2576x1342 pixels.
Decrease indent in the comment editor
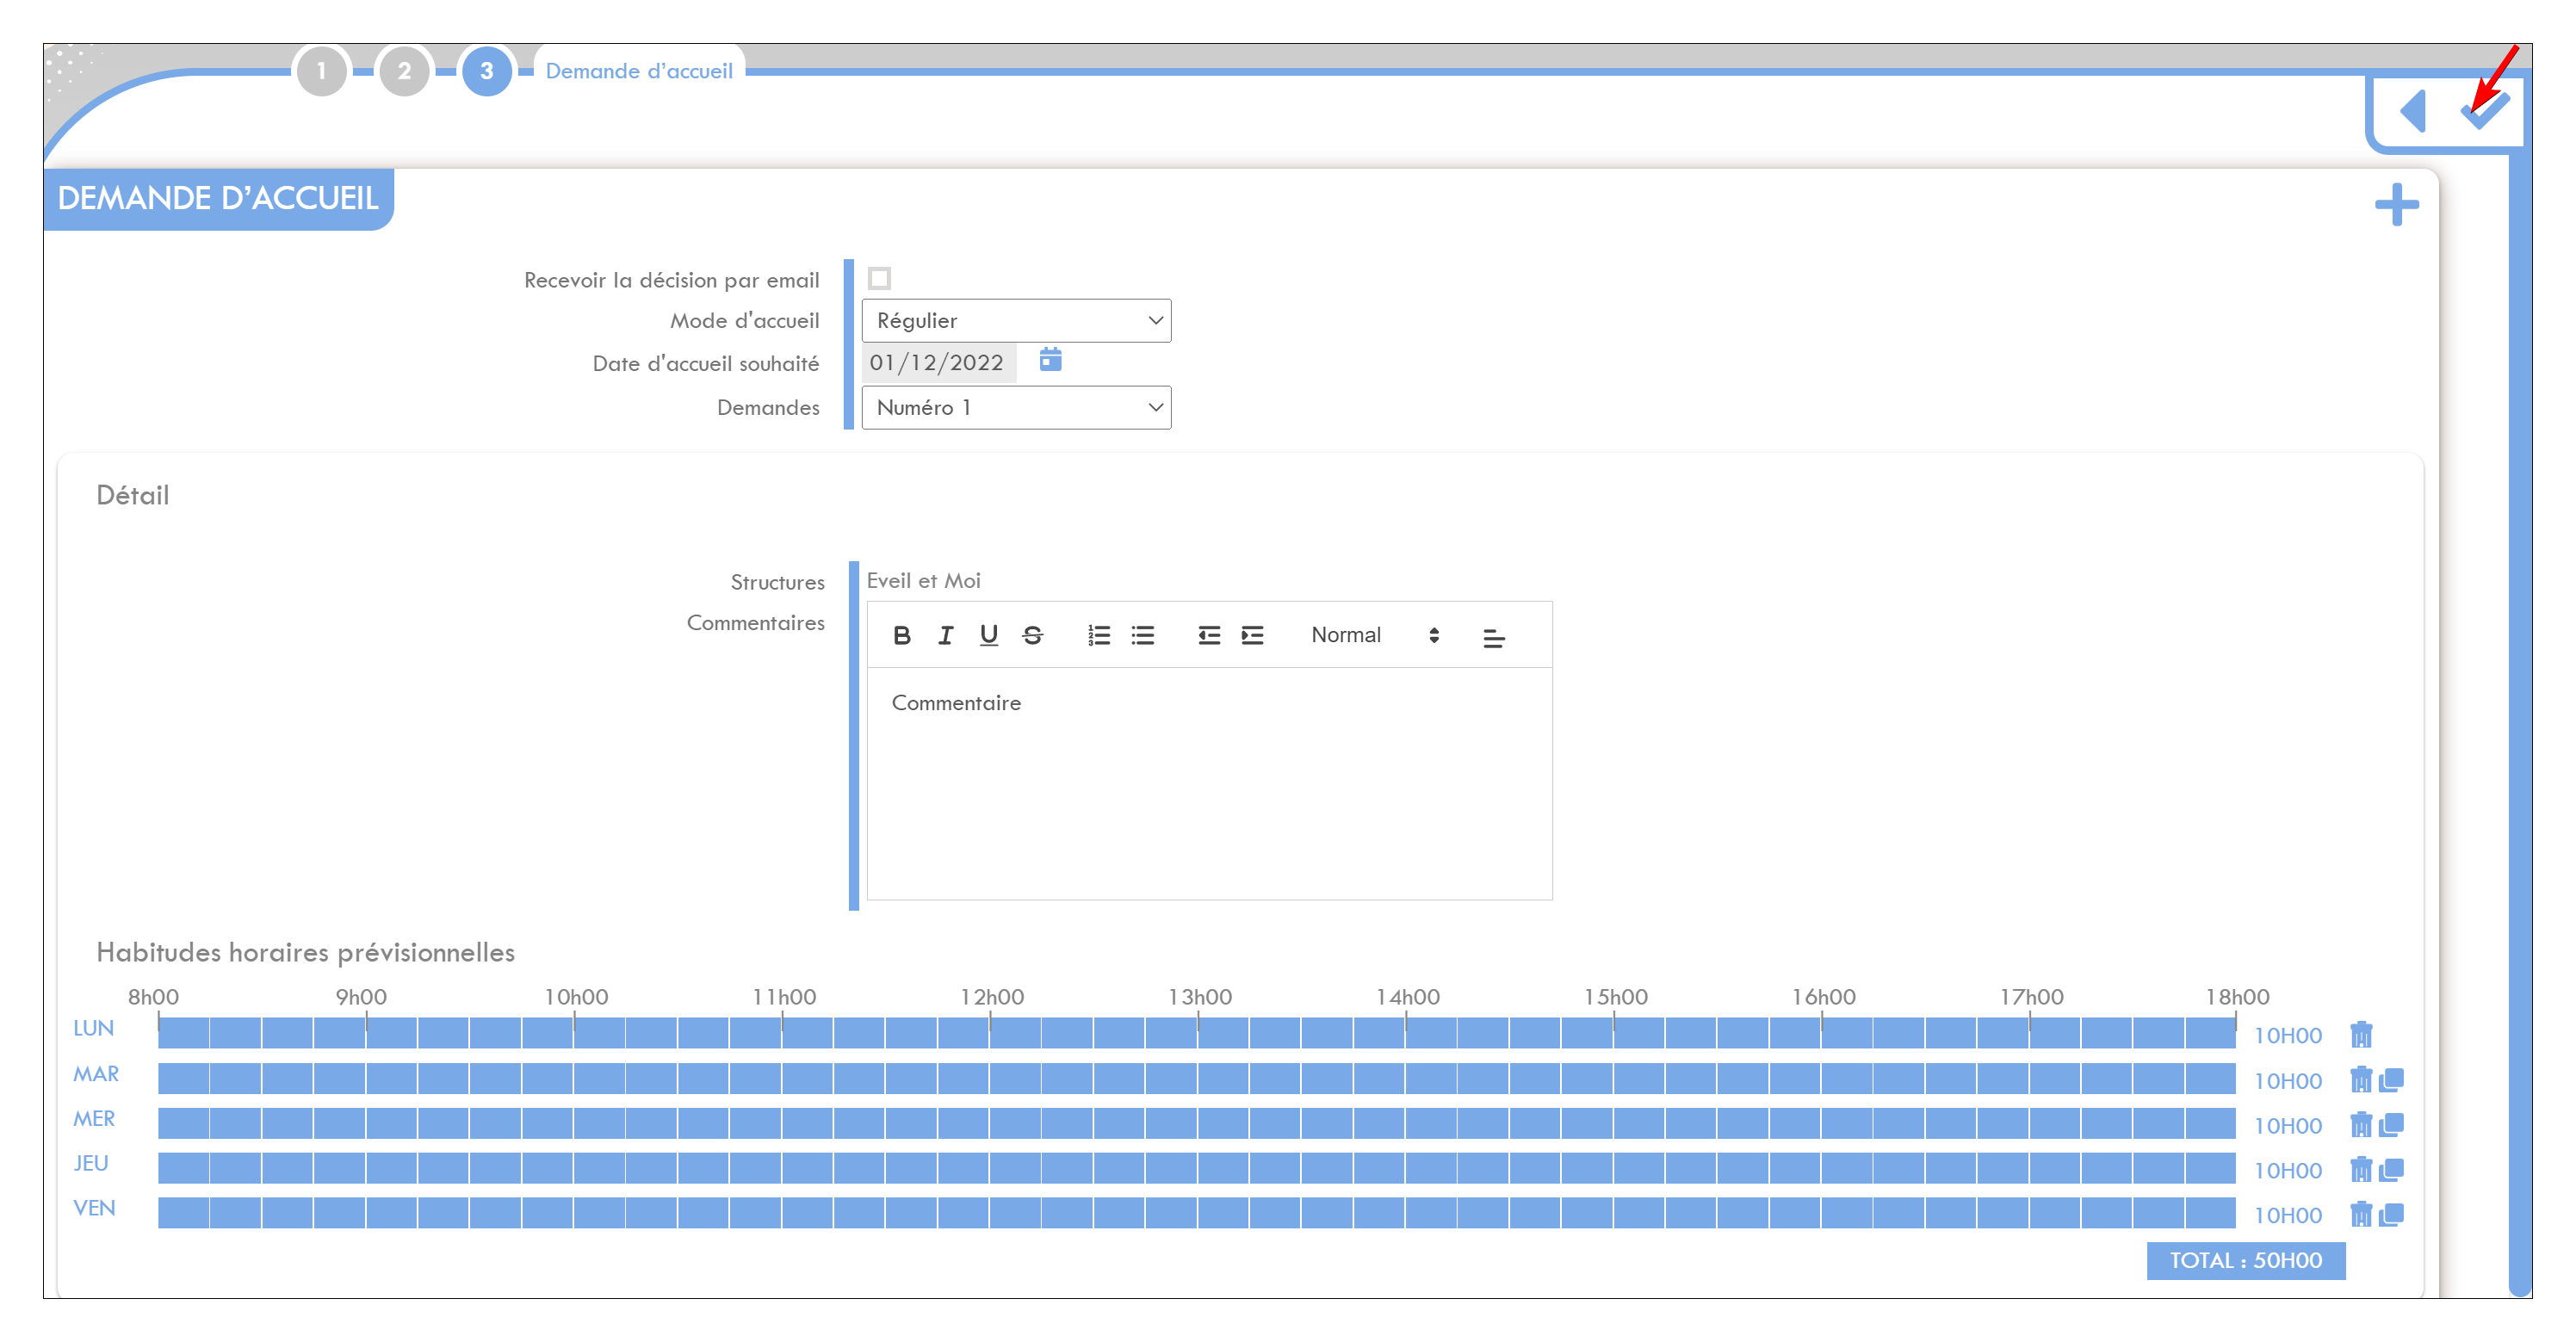[1209, 635]
